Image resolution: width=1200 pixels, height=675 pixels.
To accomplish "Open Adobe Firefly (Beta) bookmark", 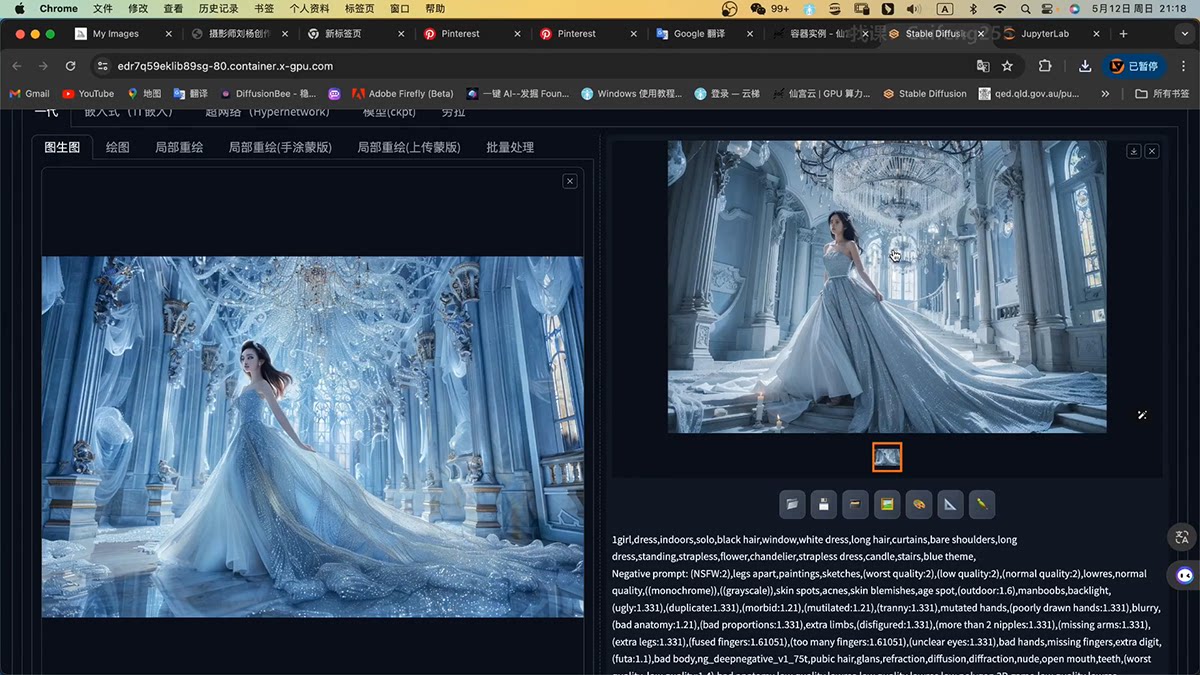I will tap(403, 94).
